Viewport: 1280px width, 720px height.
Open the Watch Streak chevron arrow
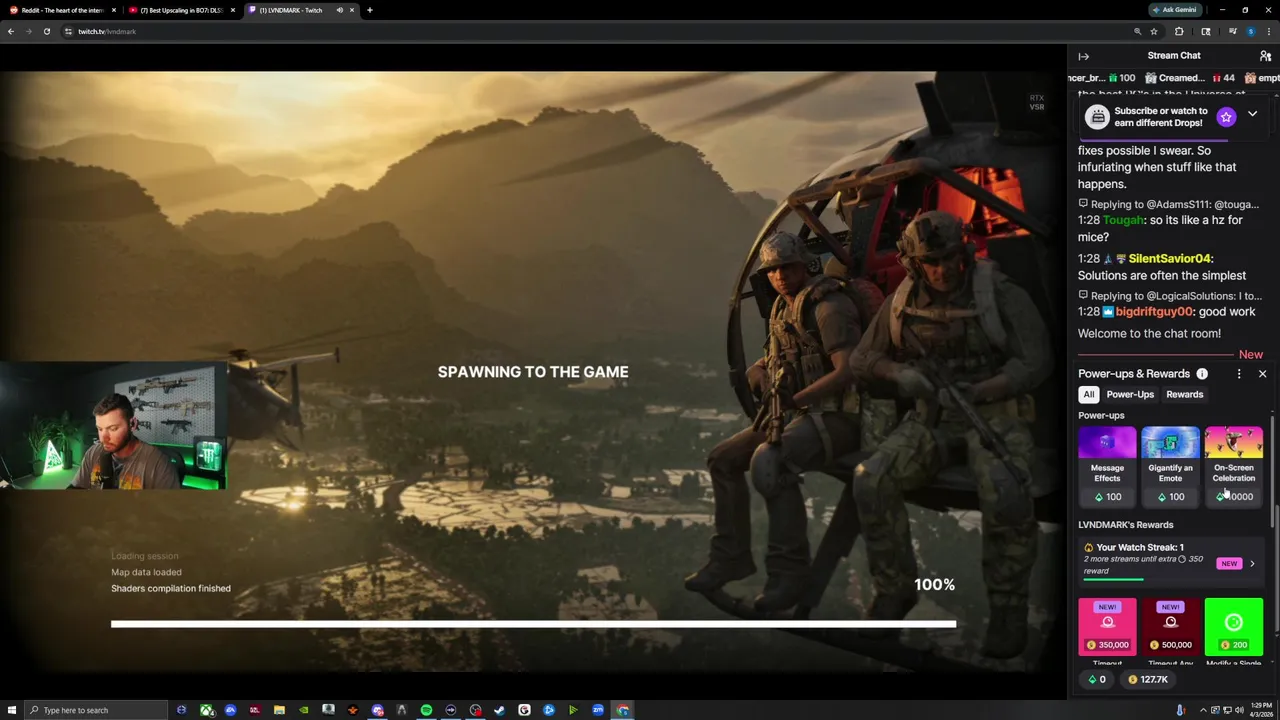coord(1252,563)
